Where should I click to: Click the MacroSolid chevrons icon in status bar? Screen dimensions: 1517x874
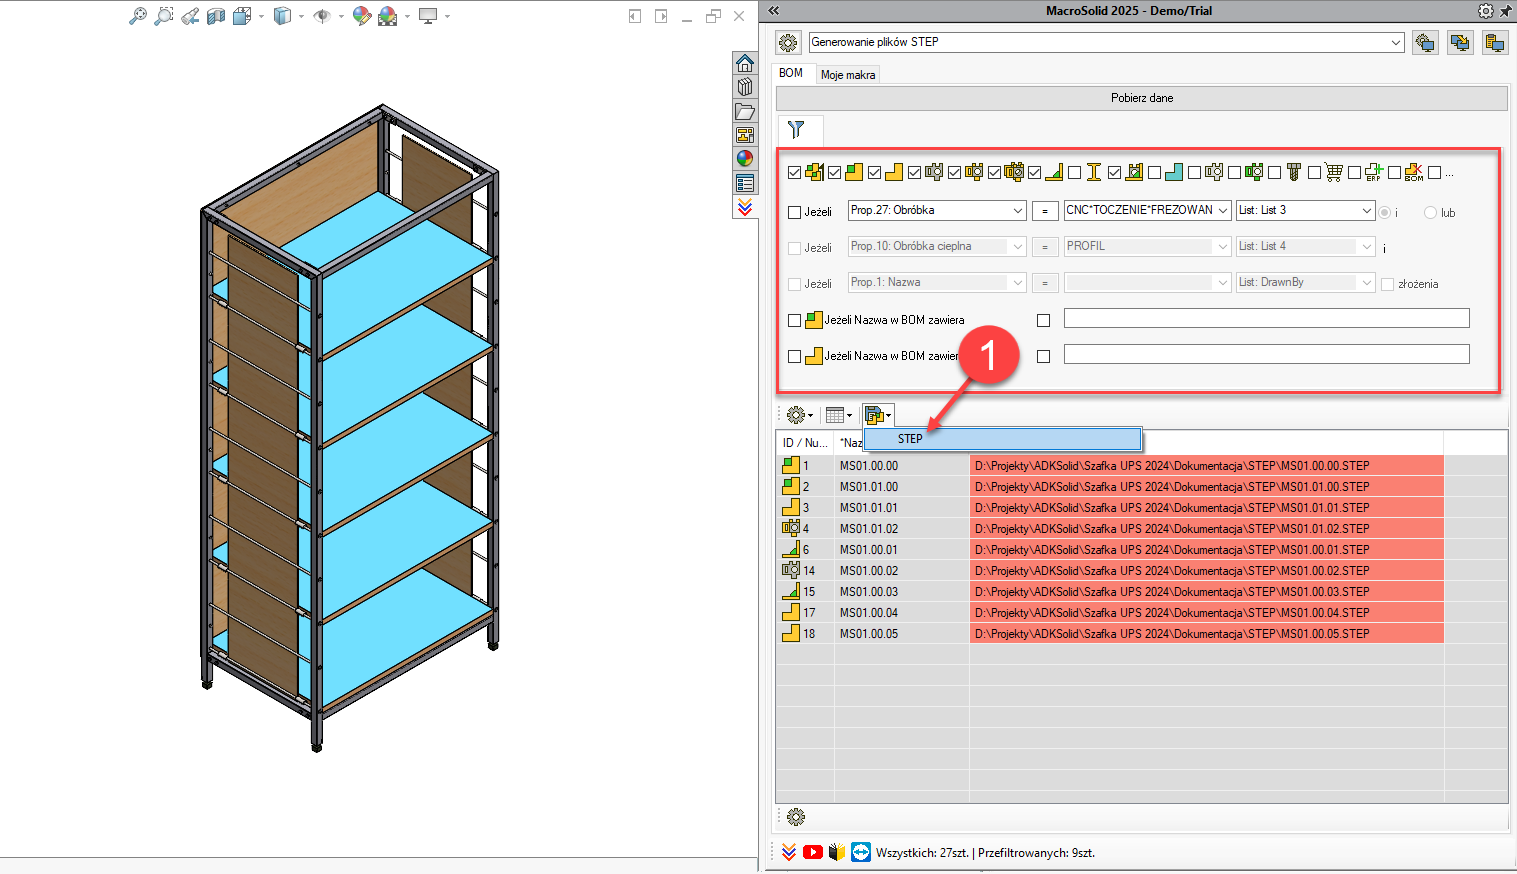(789, 852)
